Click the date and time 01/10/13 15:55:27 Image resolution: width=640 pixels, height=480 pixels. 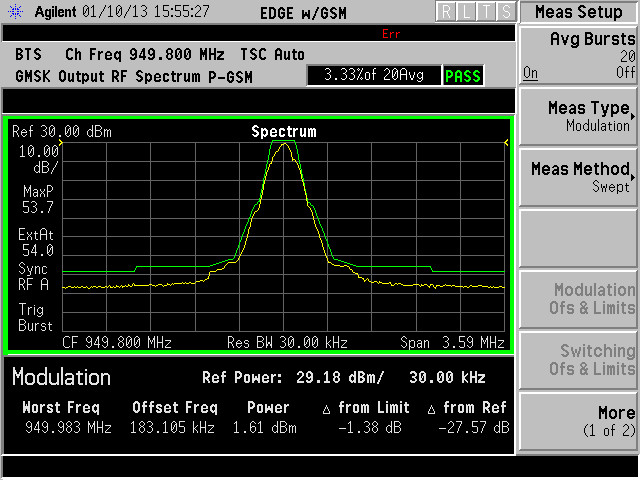(x=146, y=11)
